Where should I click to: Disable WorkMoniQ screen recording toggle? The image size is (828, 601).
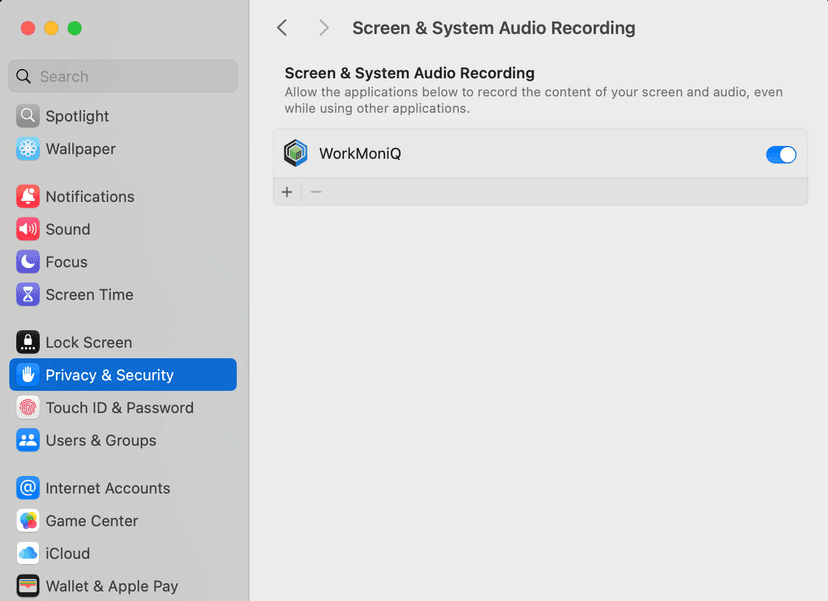[781, 155]
